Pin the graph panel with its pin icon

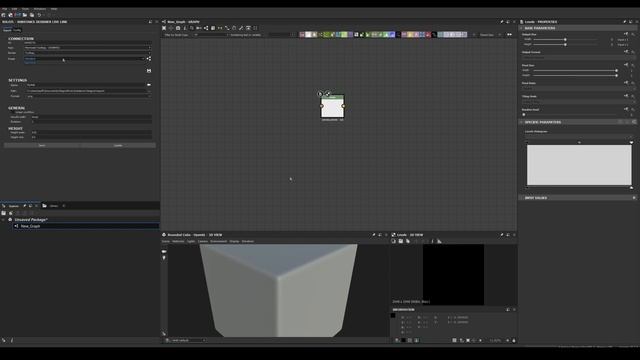[502, 22]
